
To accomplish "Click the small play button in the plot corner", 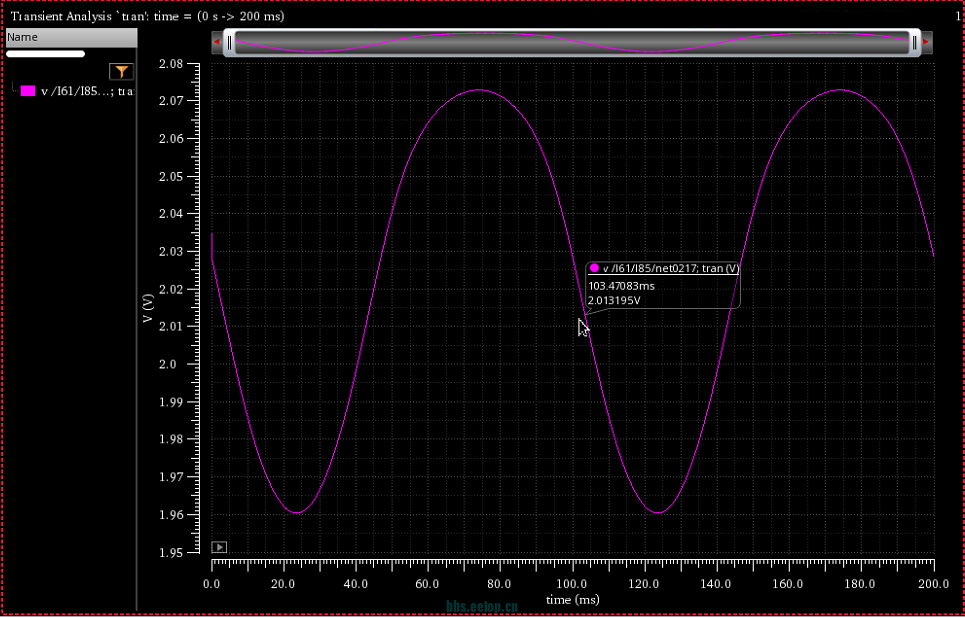I will pos(219,547).
